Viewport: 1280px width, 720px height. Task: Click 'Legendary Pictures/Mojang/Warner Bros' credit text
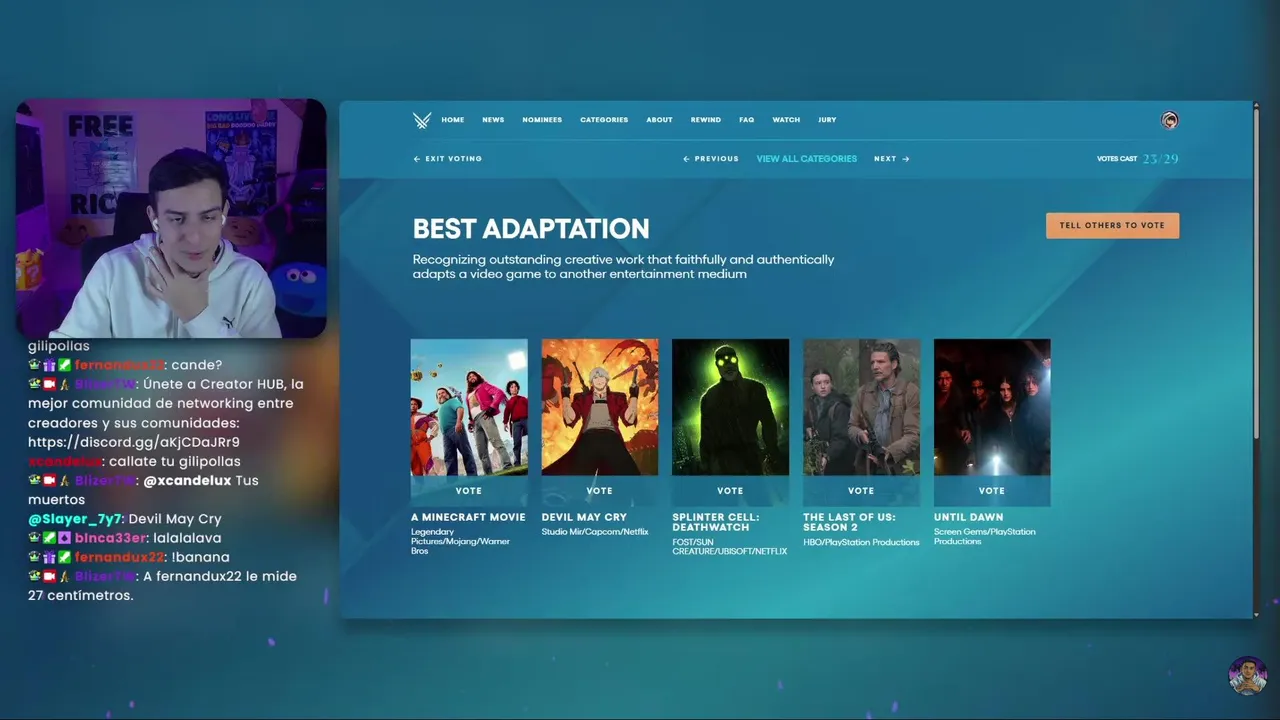461,541
